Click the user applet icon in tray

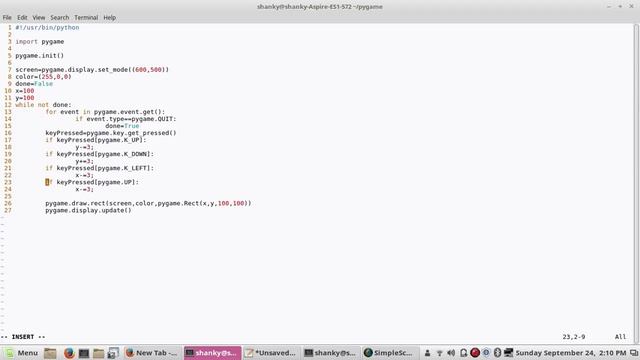(x=427, y=353)
